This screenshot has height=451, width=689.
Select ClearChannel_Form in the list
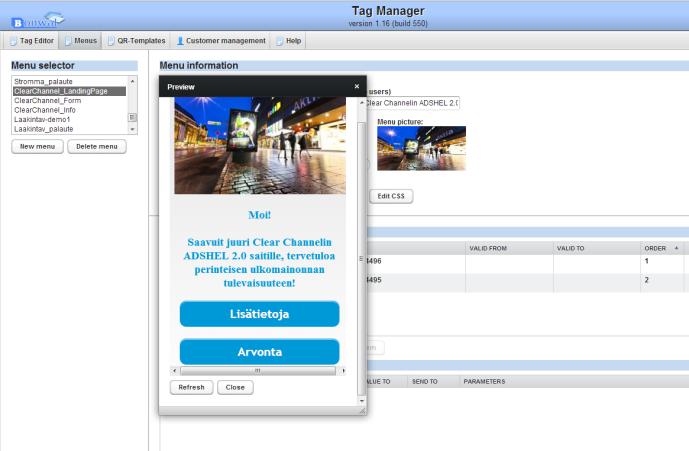tap(69, 101)
